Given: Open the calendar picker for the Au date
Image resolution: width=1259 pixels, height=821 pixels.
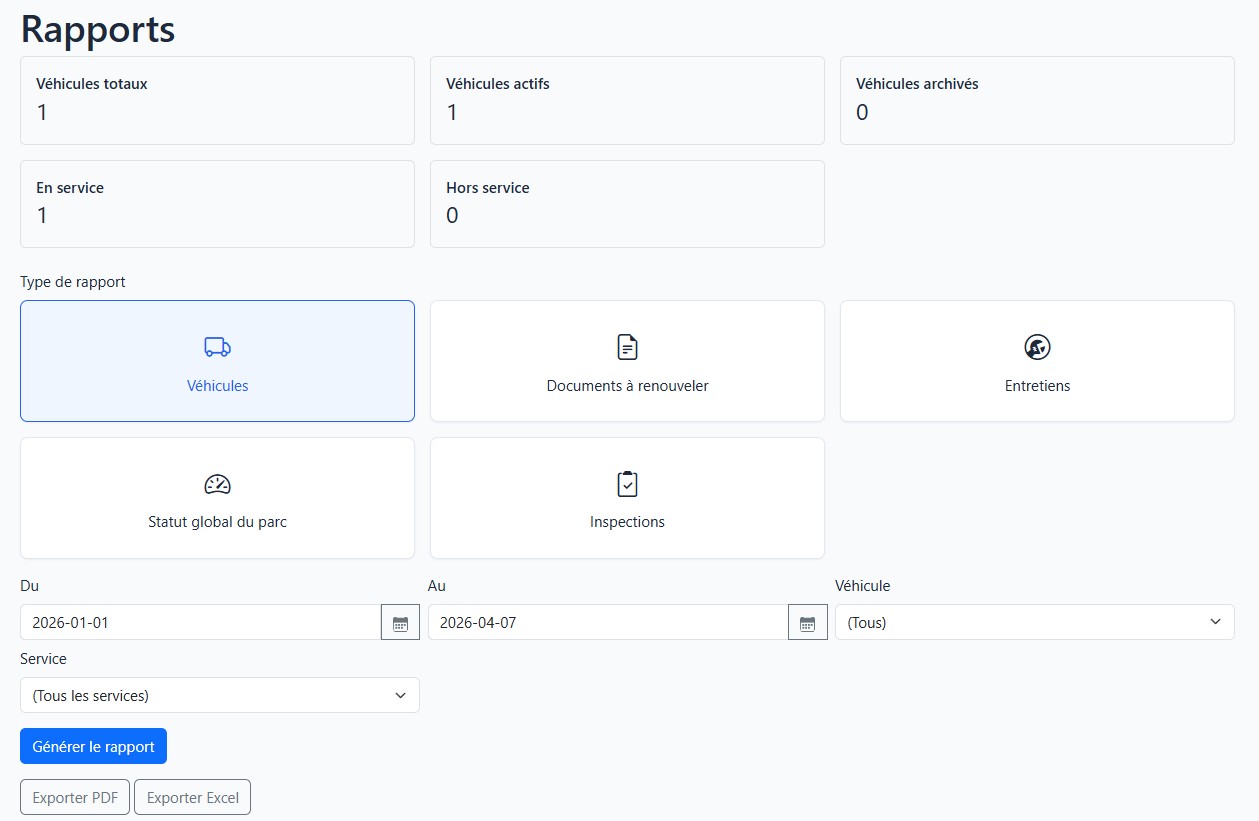Looking at the screenshot, I should (x=808, y=622).
